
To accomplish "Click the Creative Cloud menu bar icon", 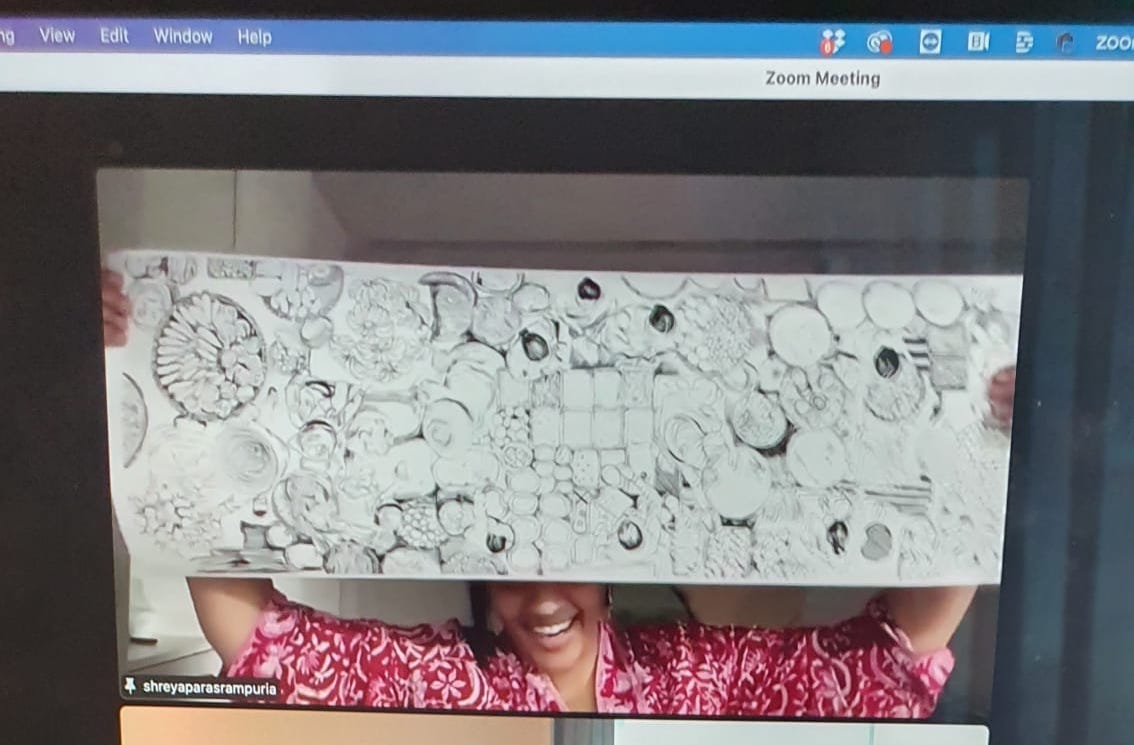I will (879, 43).
